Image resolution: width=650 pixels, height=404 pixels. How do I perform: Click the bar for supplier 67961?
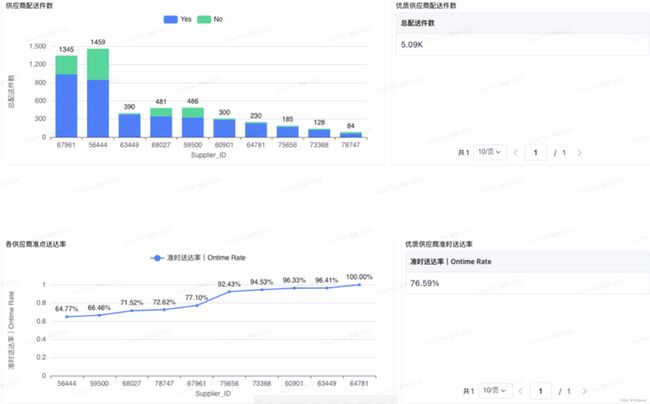(66, 97)
